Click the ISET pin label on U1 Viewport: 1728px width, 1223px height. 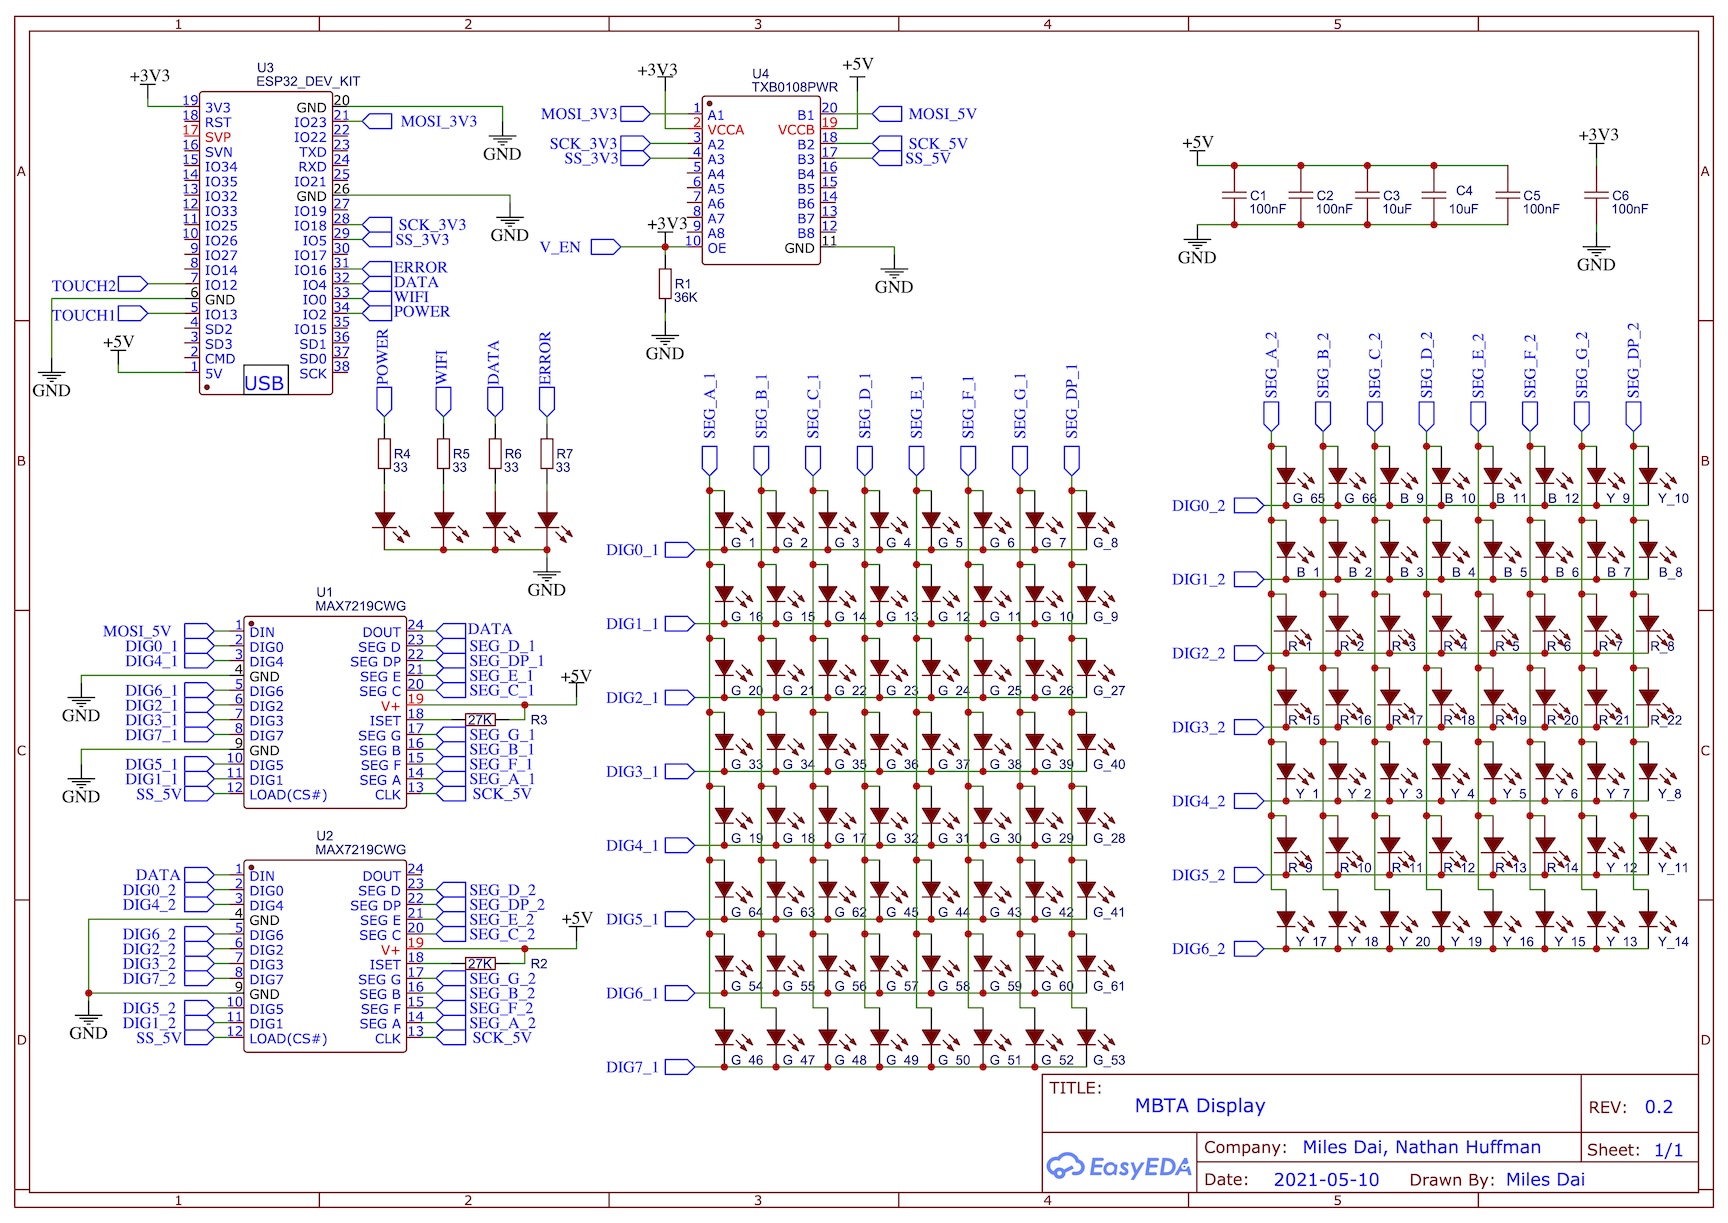click(385, 721)
